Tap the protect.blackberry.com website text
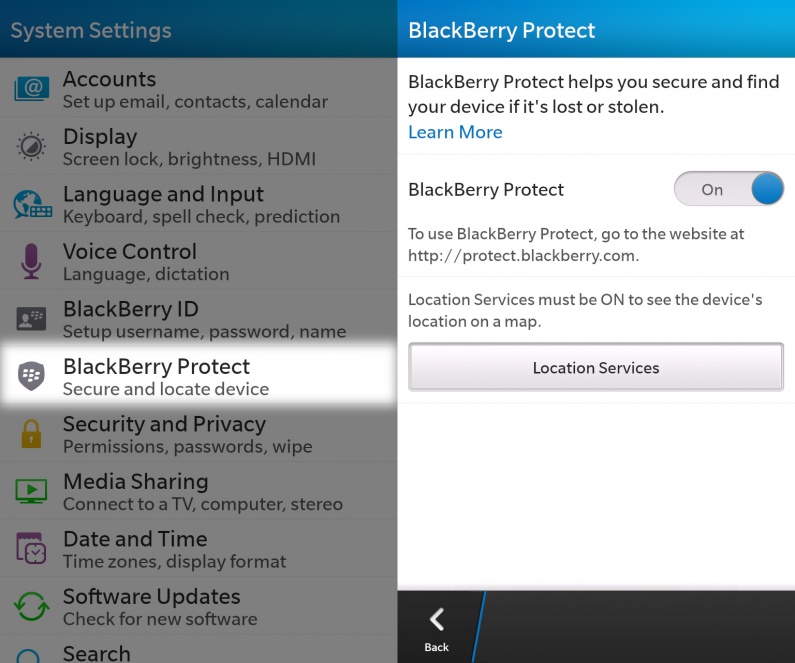The width and height of the screenshot is (795, 663). point(523,255)
